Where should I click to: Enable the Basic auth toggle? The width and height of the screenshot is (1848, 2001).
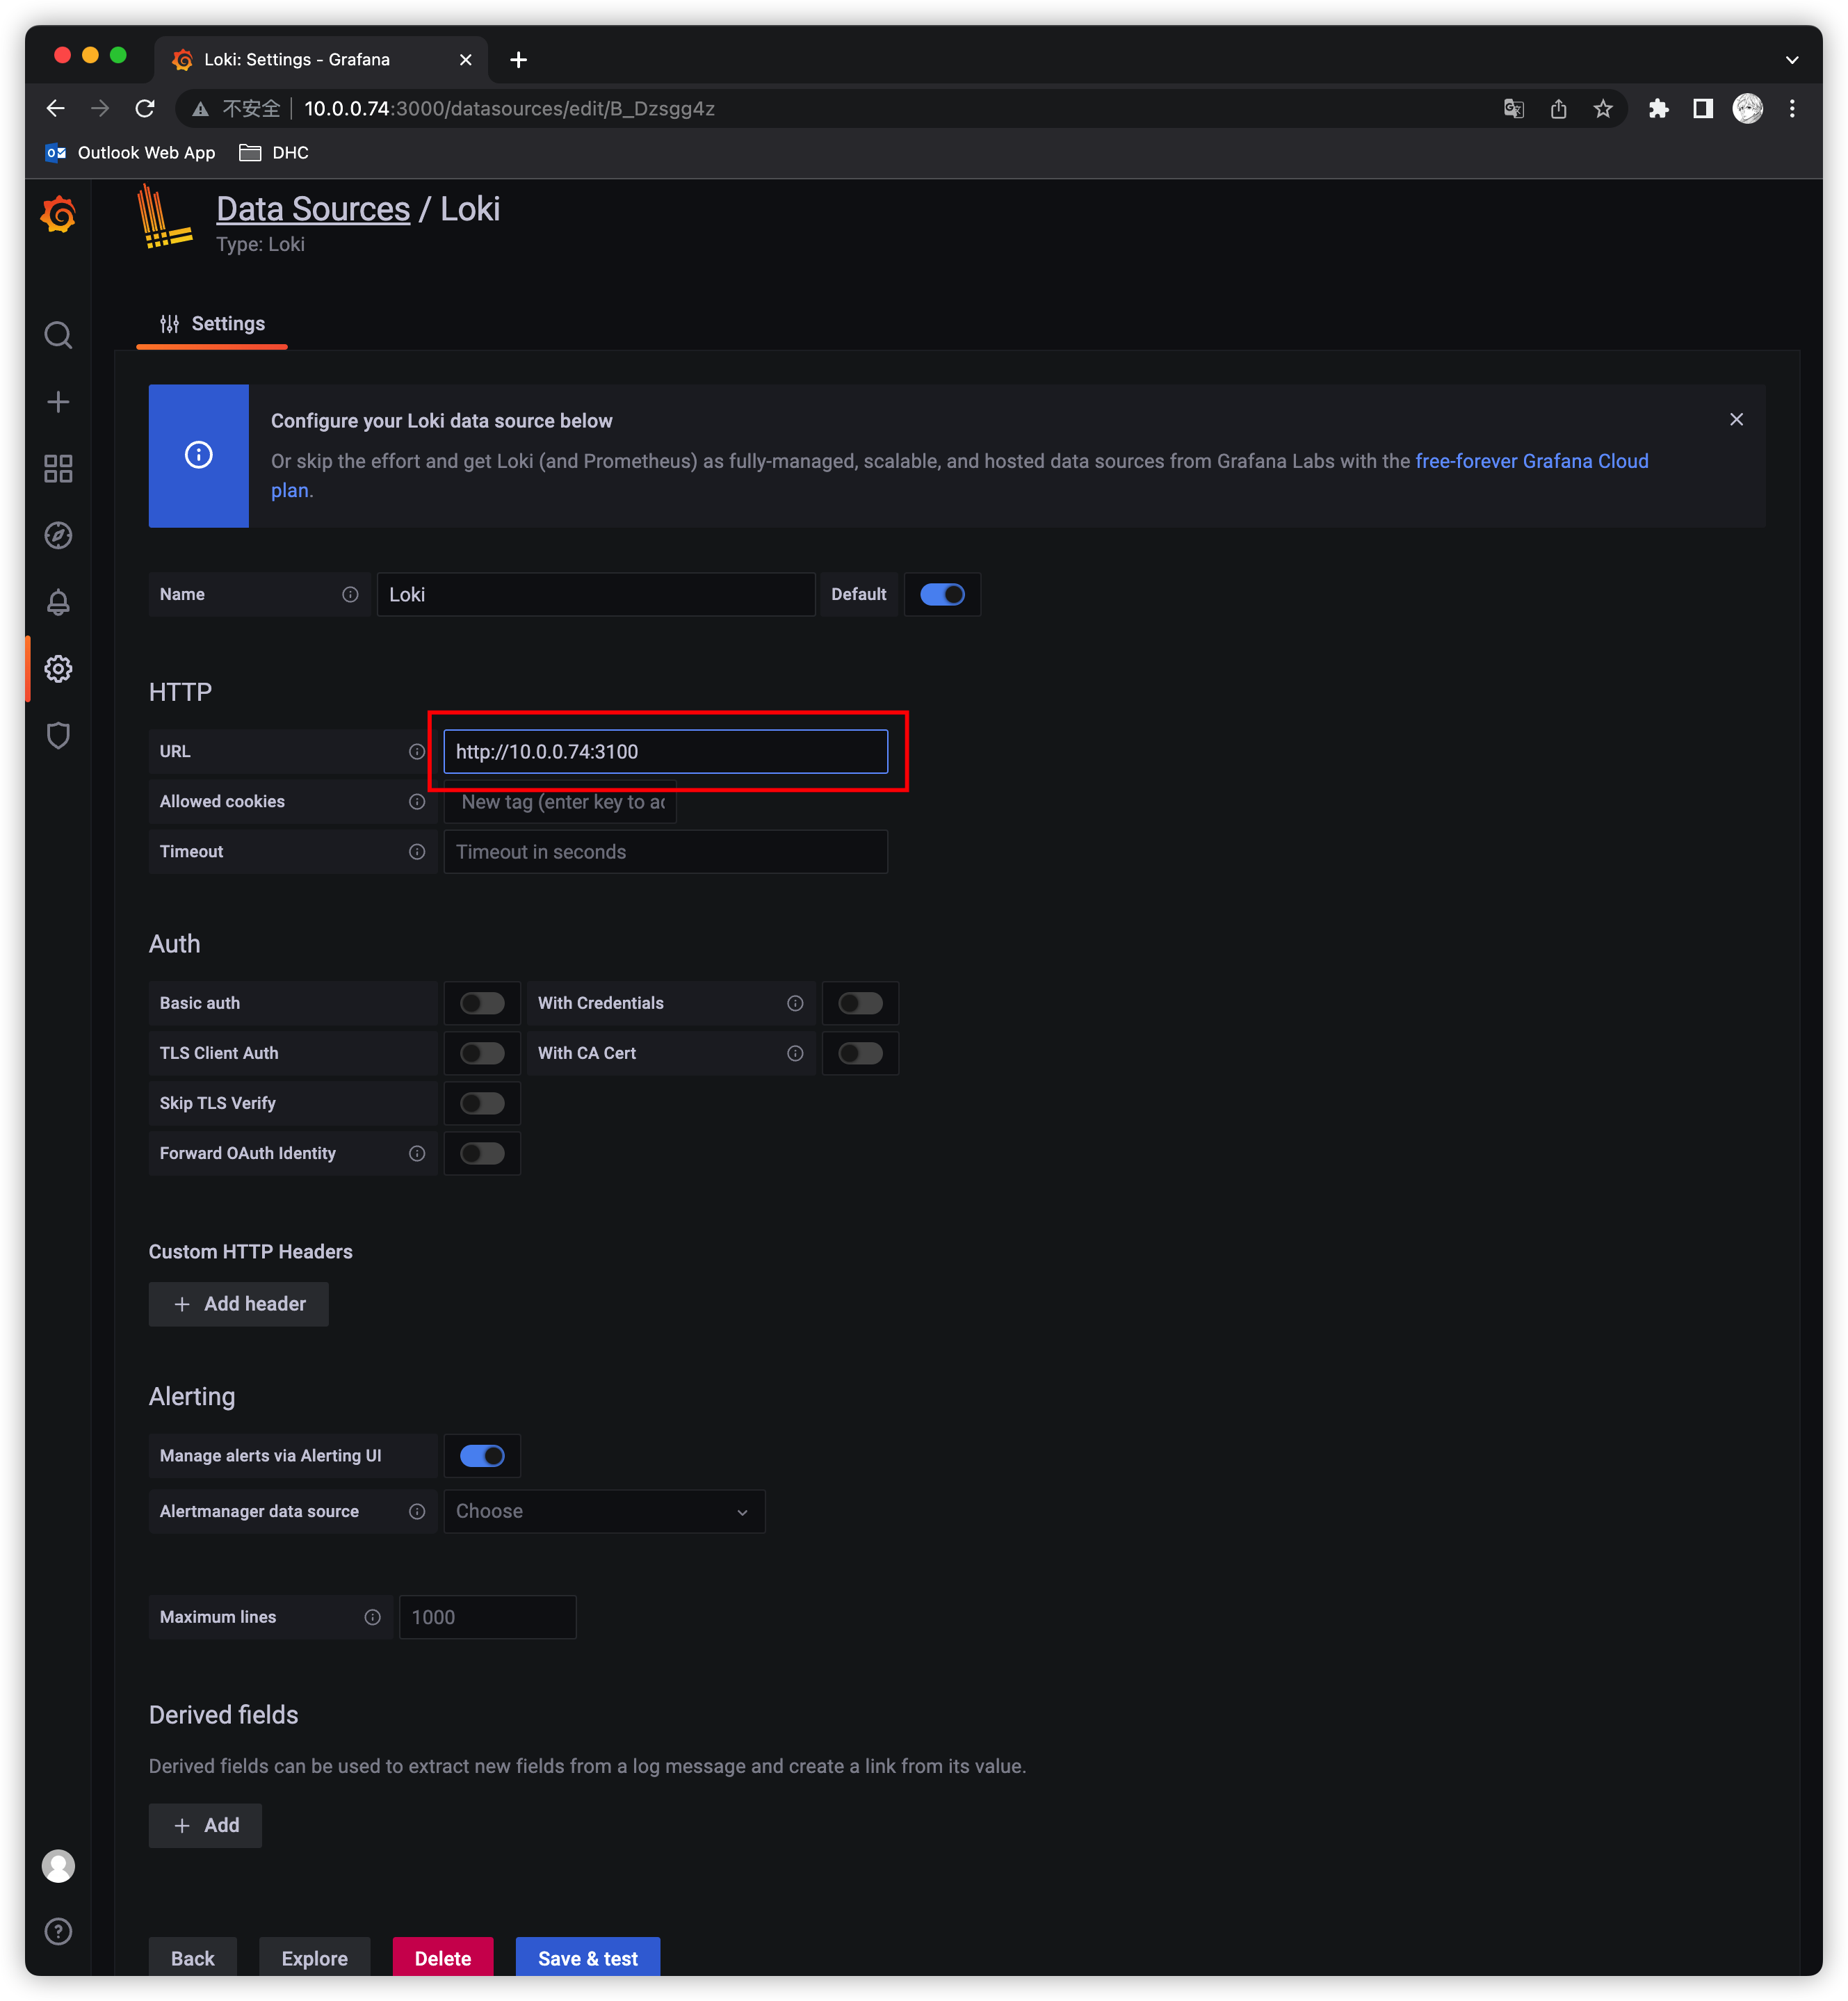point(482,1003)
